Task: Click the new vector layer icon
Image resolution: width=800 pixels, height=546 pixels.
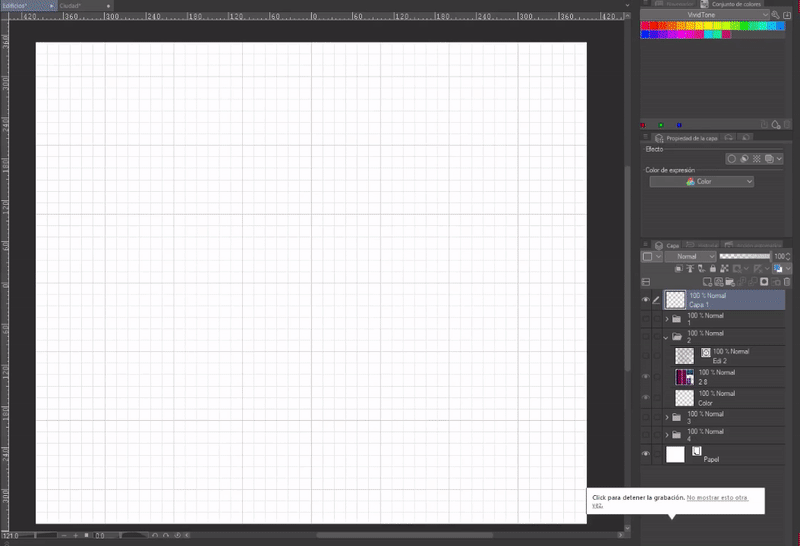Action: (718, 282)
